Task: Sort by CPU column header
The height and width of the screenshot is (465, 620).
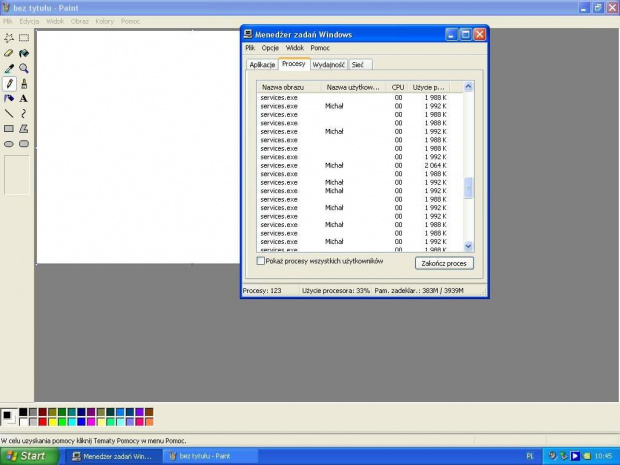Action: [x=397, y=87]
